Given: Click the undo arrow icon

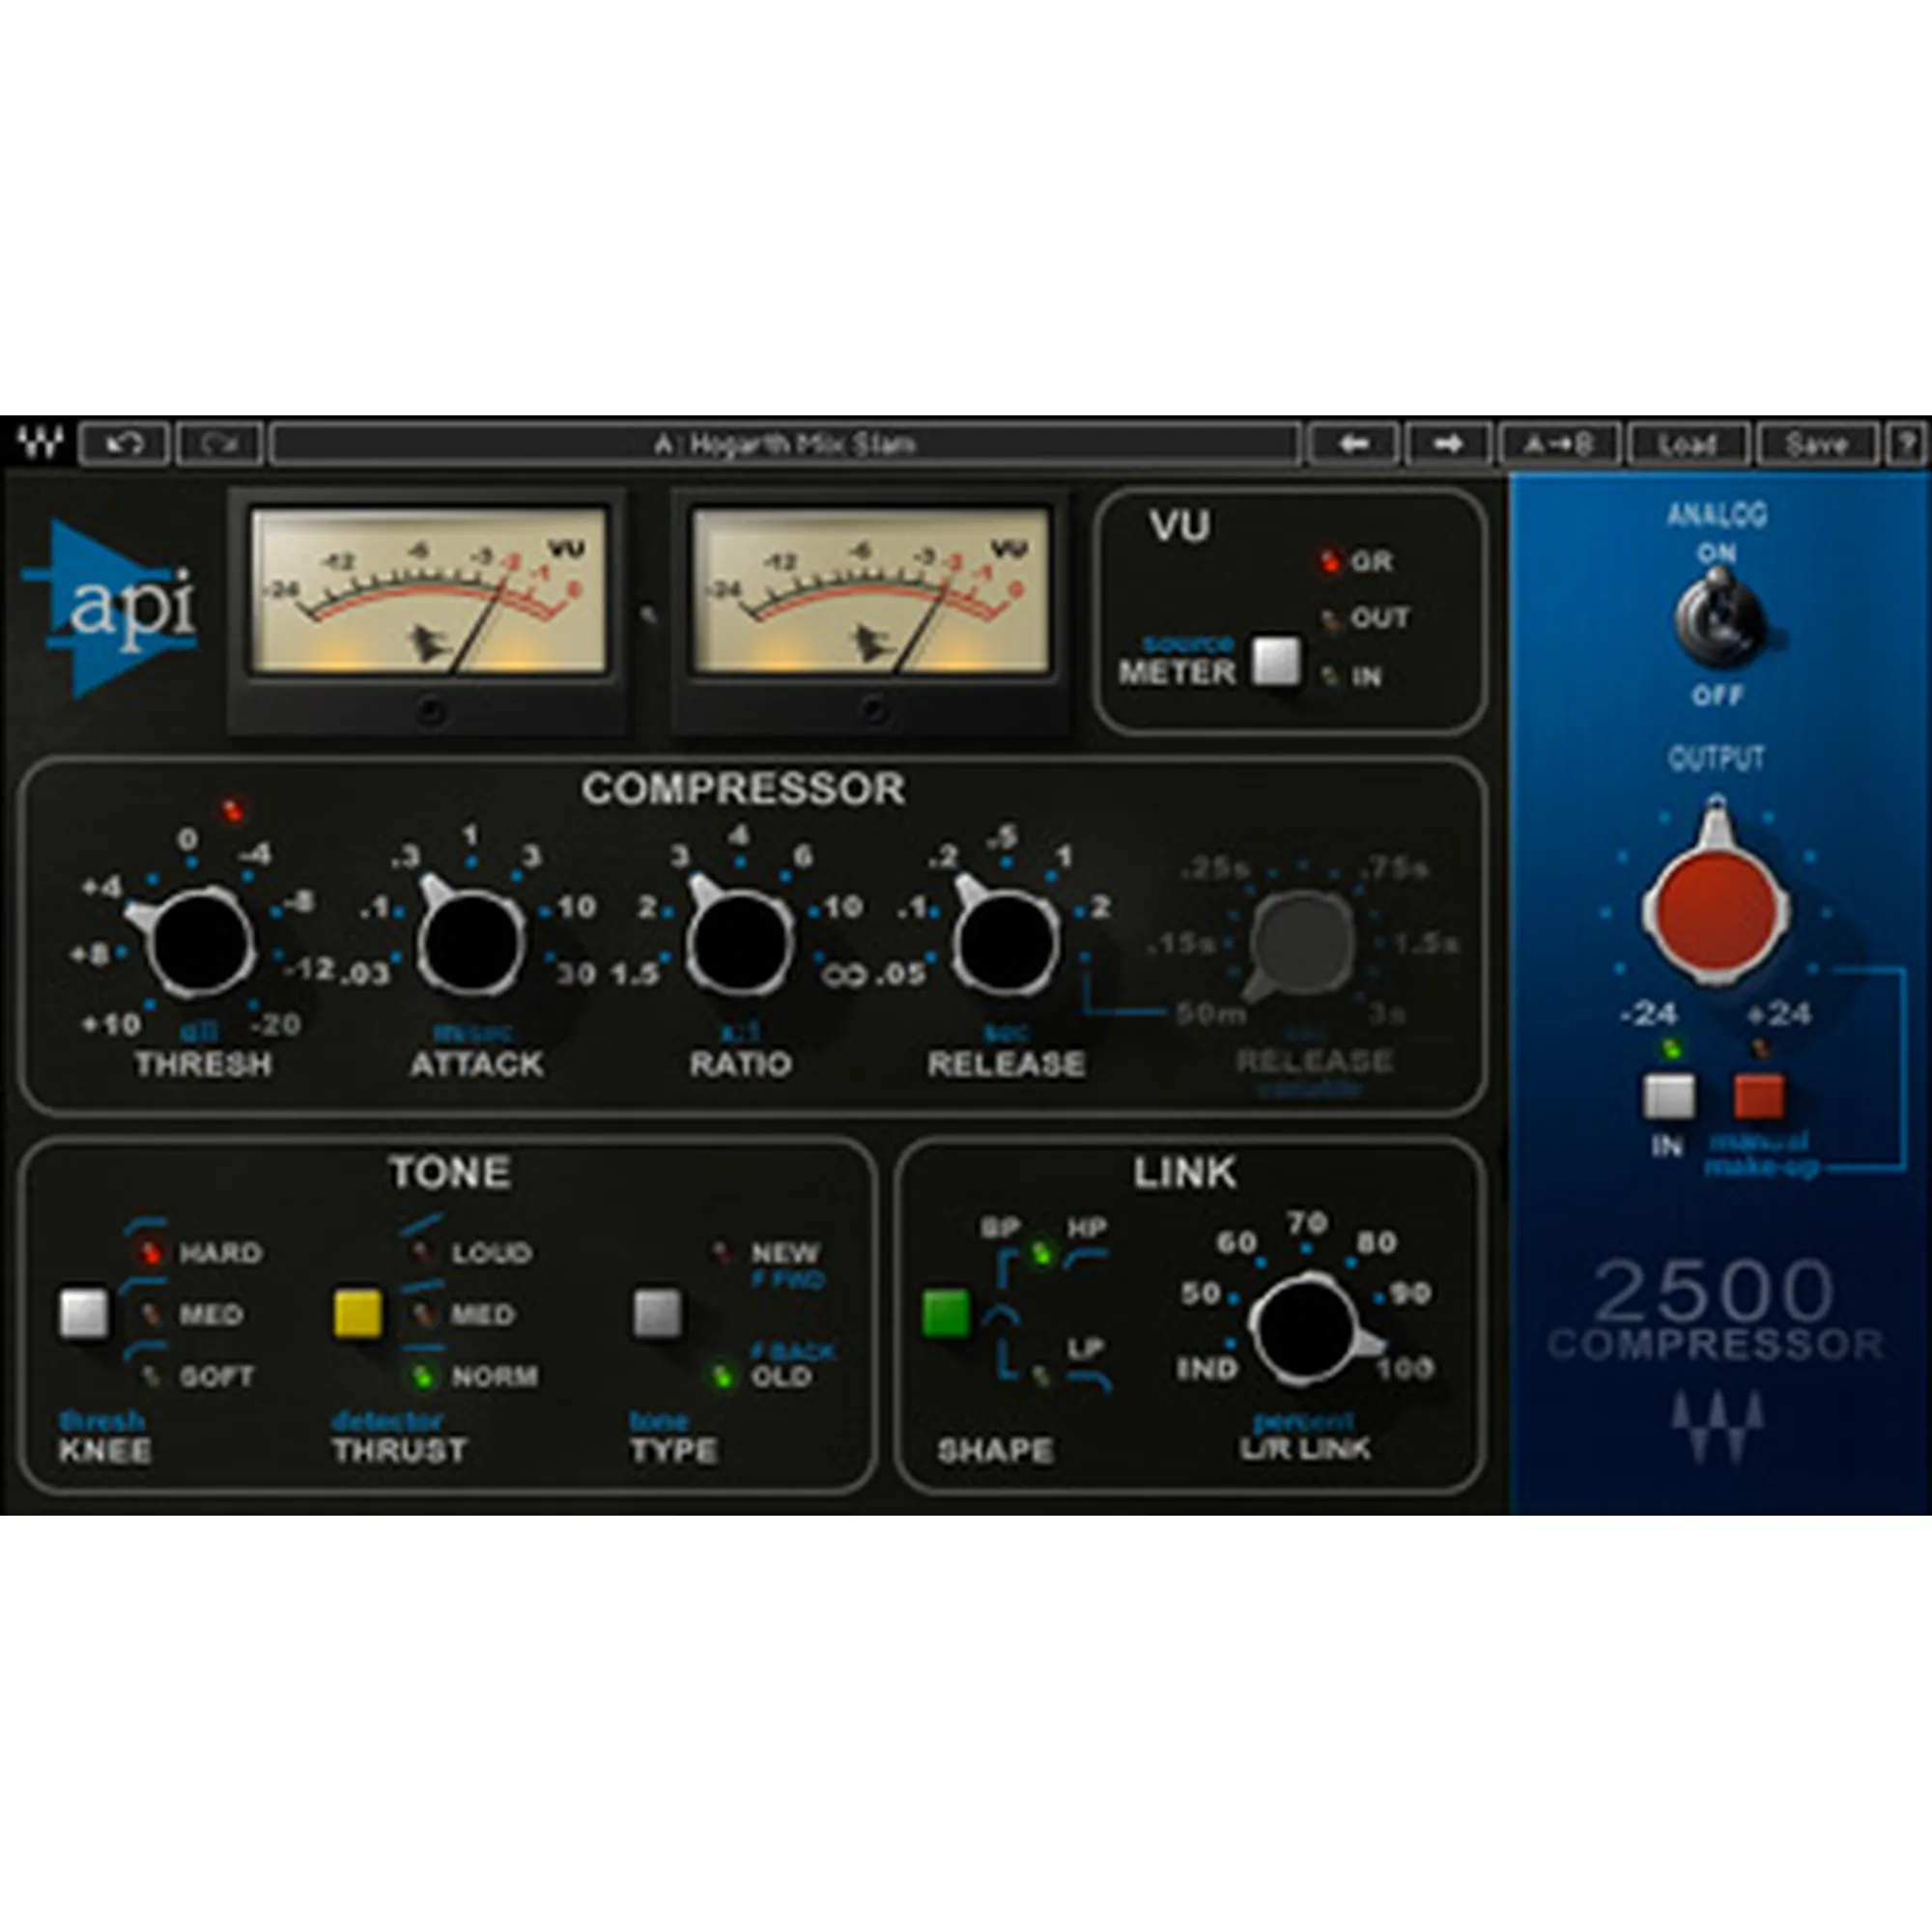Looking at the screenshot, I should click(124, 444).
